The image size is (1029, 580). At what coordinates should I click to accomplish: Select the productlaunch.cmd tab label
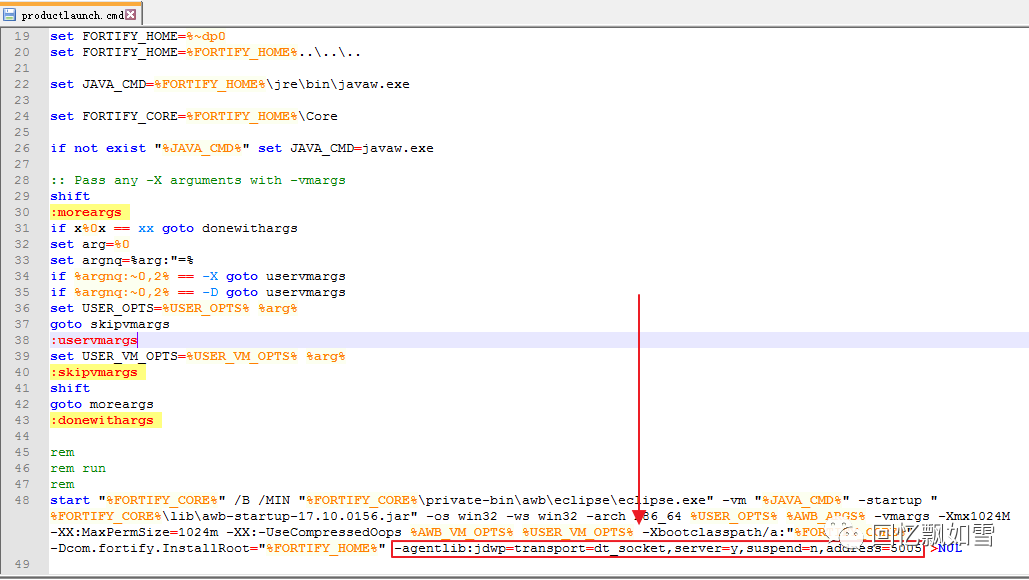(72, 15)
